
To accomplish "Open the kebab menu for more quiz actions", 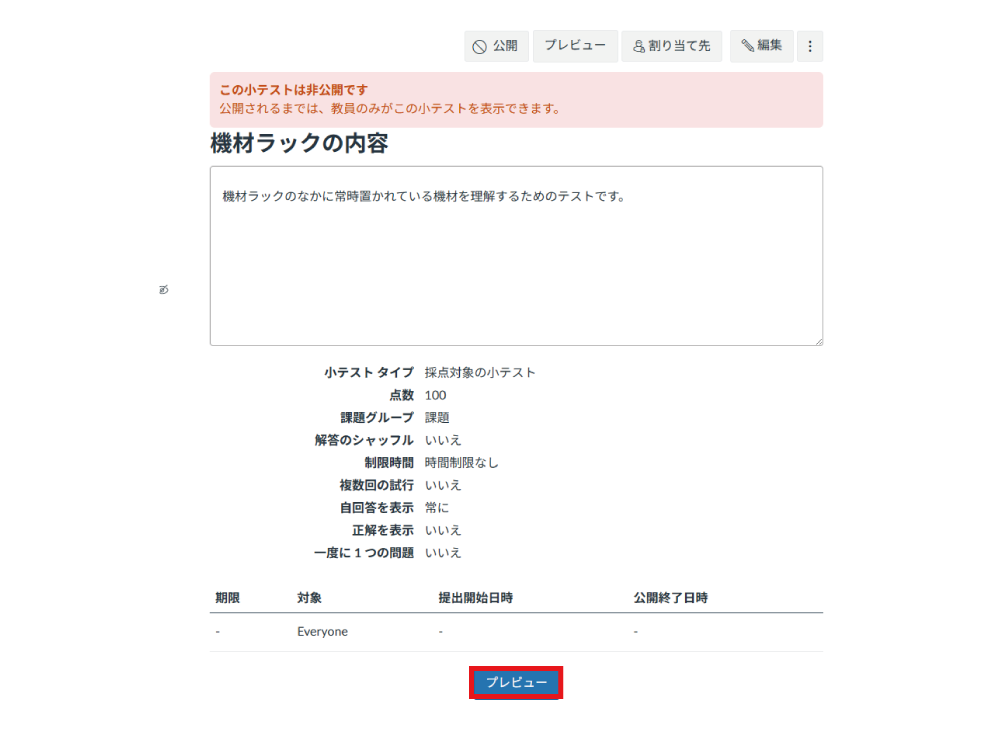I will [809, 45].
